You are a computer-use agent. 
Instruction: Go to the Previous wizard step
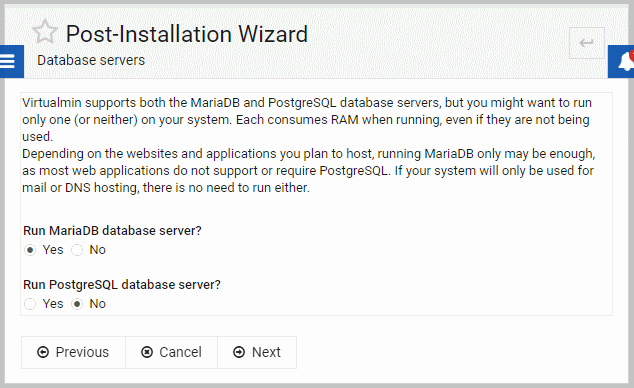click(x=73, y=352)
